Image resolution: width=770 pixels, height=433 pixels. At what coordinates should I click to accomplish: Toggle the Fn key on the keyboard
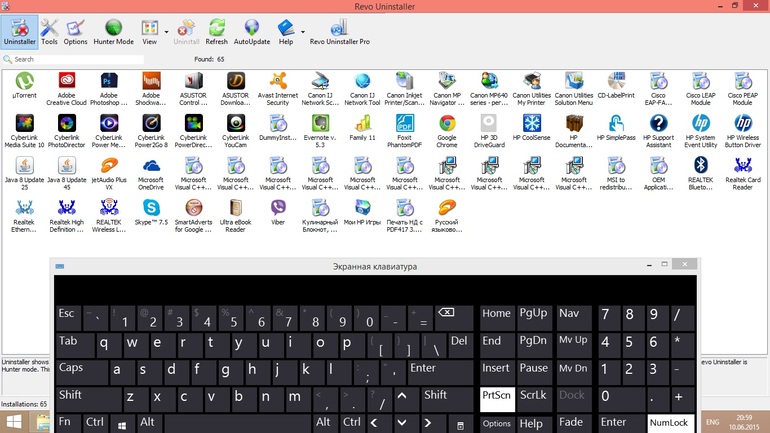[x=68, y=423]
